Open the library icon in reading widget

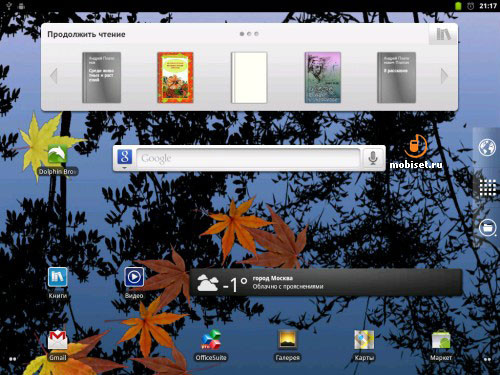click(x=443, y=34)
